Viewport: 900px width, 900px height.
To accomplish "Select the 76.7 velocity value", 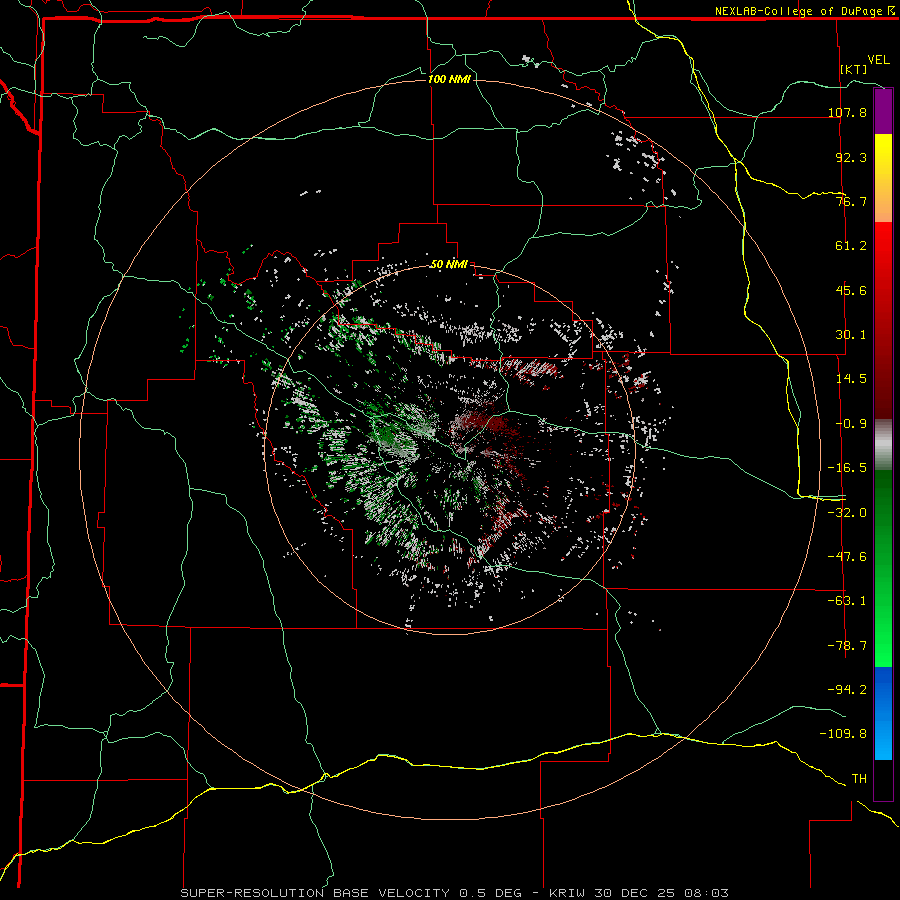I will (851, 201).
